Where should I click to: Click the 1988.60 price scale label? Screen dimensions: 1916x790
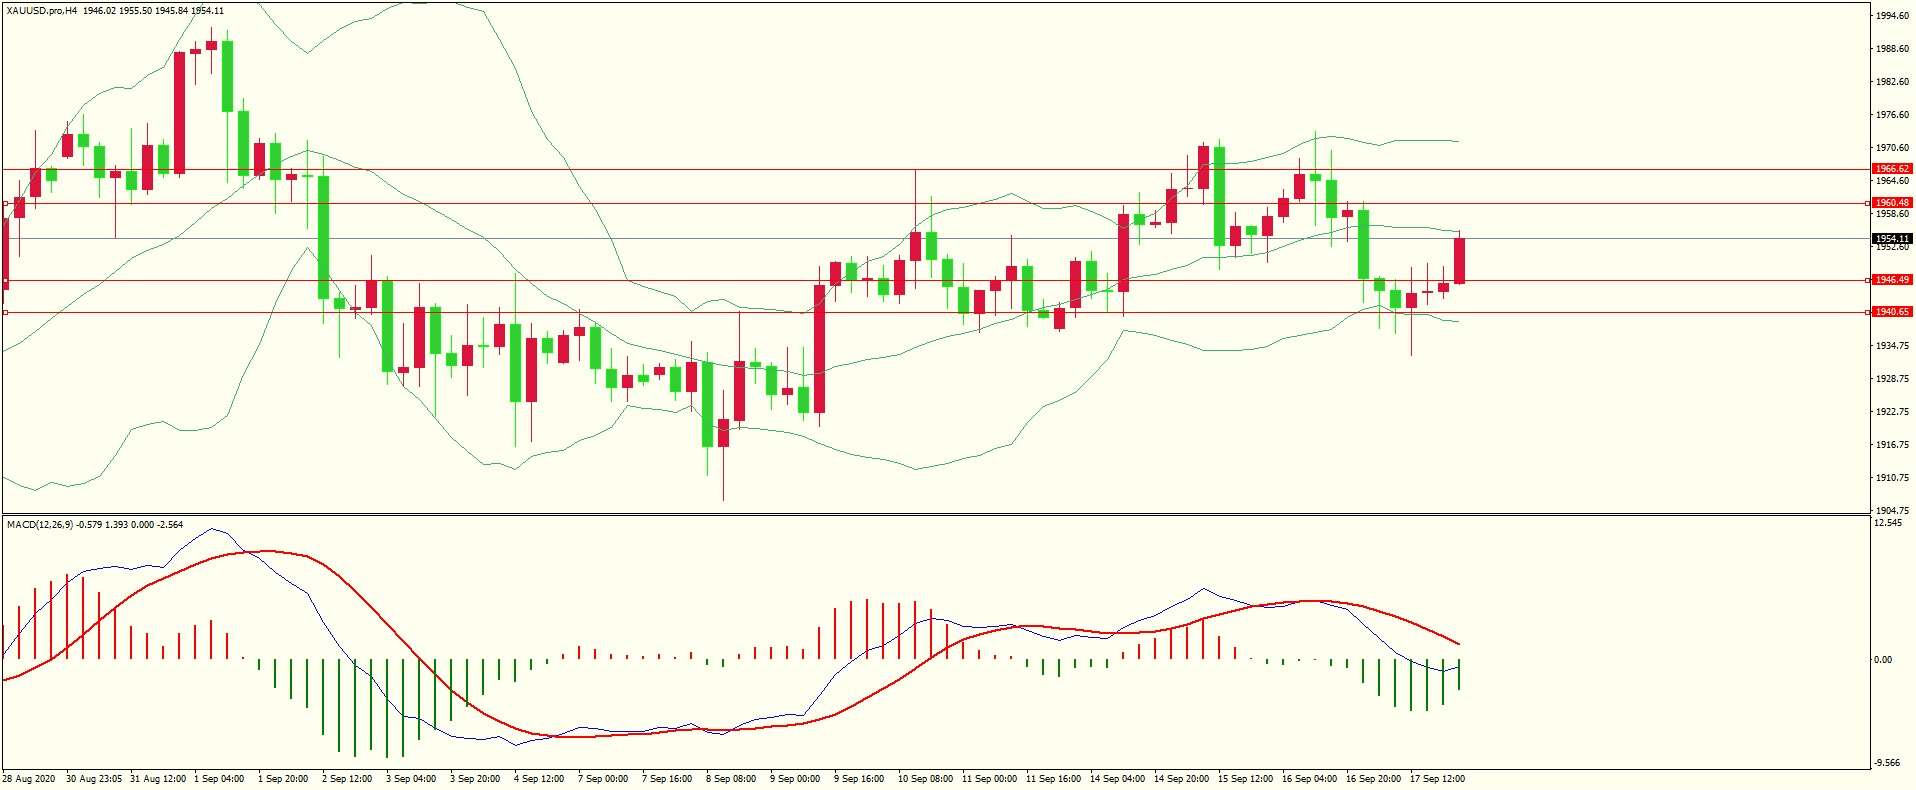click(1893, 48)
